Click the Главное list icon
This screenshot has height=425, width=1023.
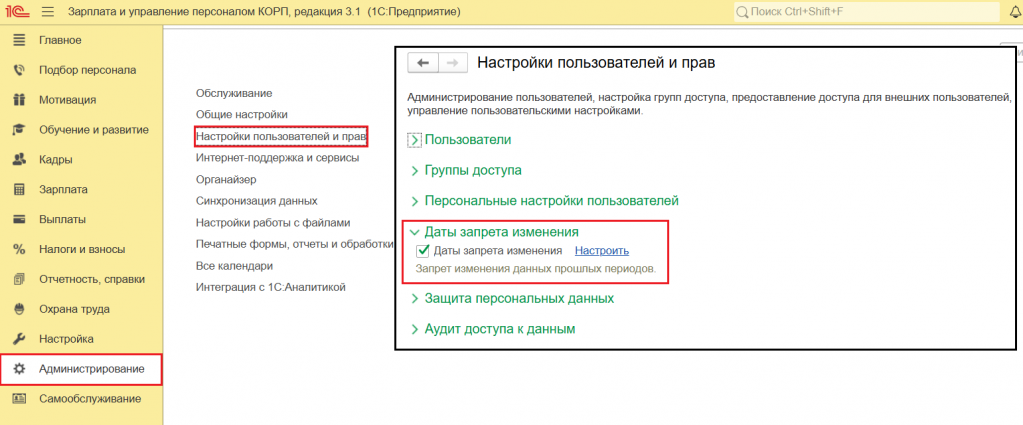(x=19, y=40)
